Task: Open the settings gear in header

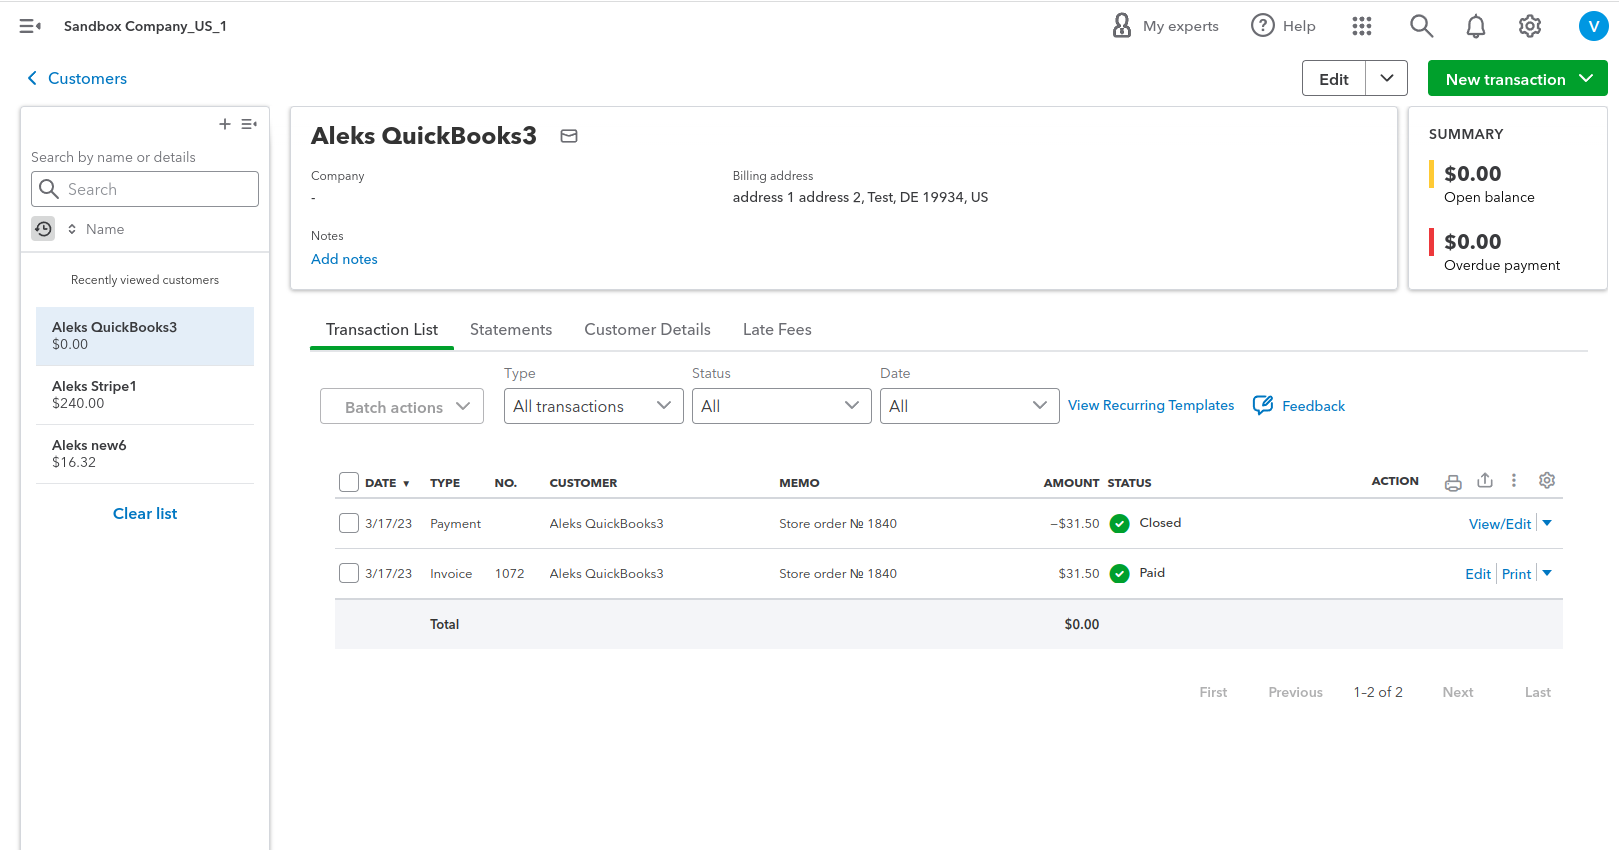Action: tap(1530, 26)
